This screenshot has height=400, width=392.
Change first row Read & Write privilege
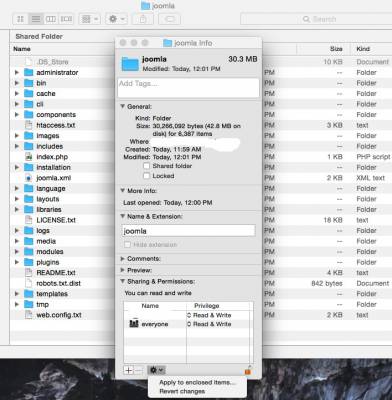coord(209,315)
